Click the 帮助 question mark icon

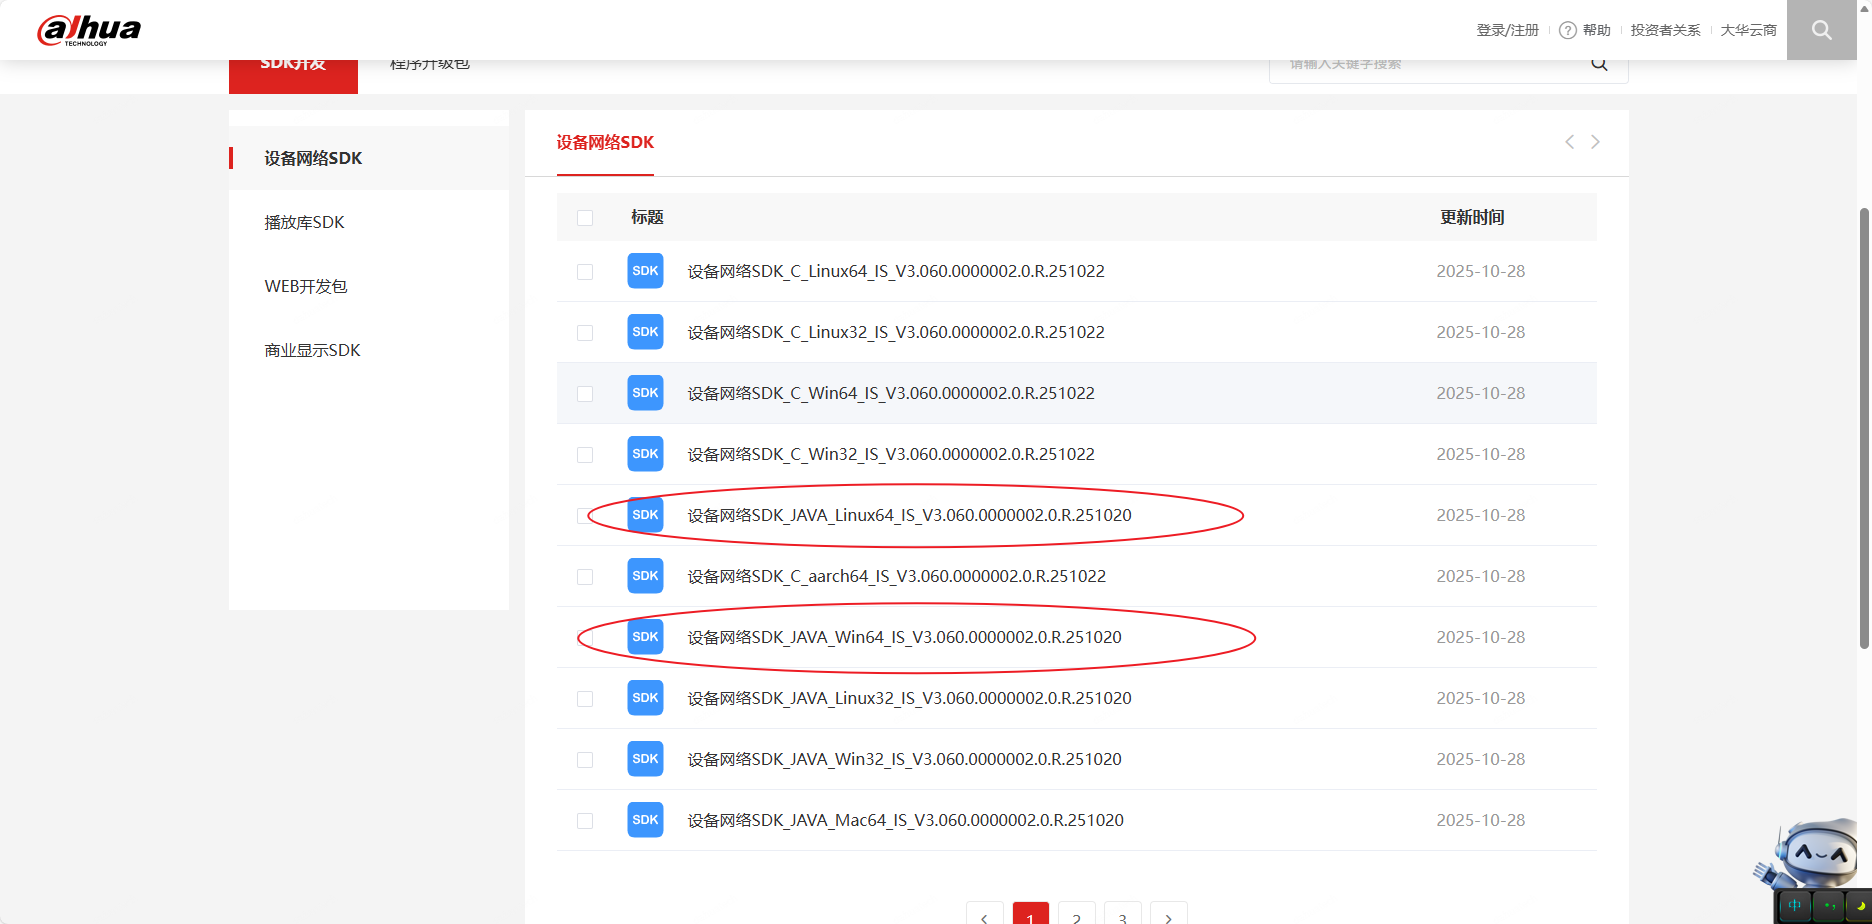click(1566, 30)
